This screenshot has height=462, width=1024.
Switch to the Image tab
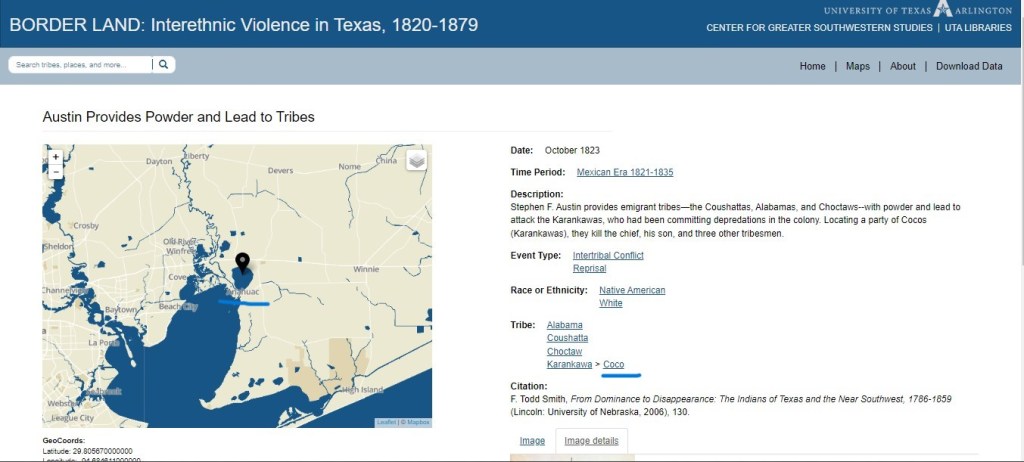532,440
